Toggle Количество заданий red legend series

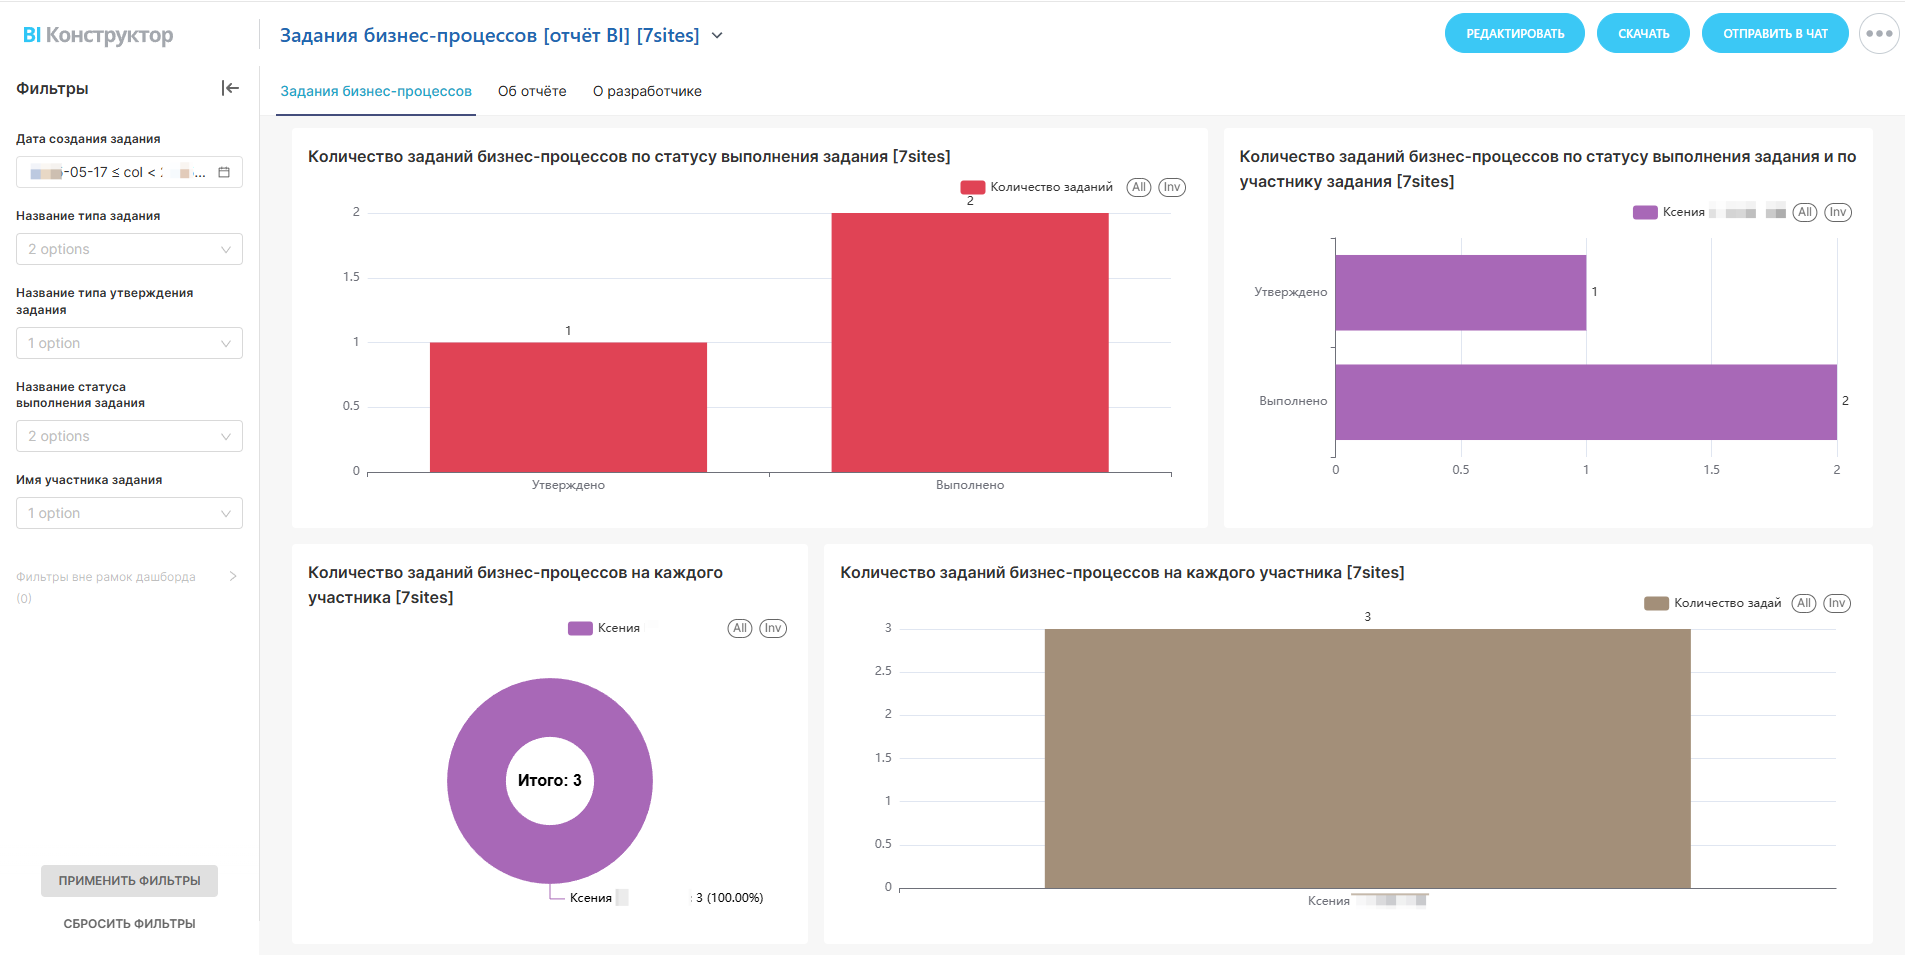pos(1038,187)
